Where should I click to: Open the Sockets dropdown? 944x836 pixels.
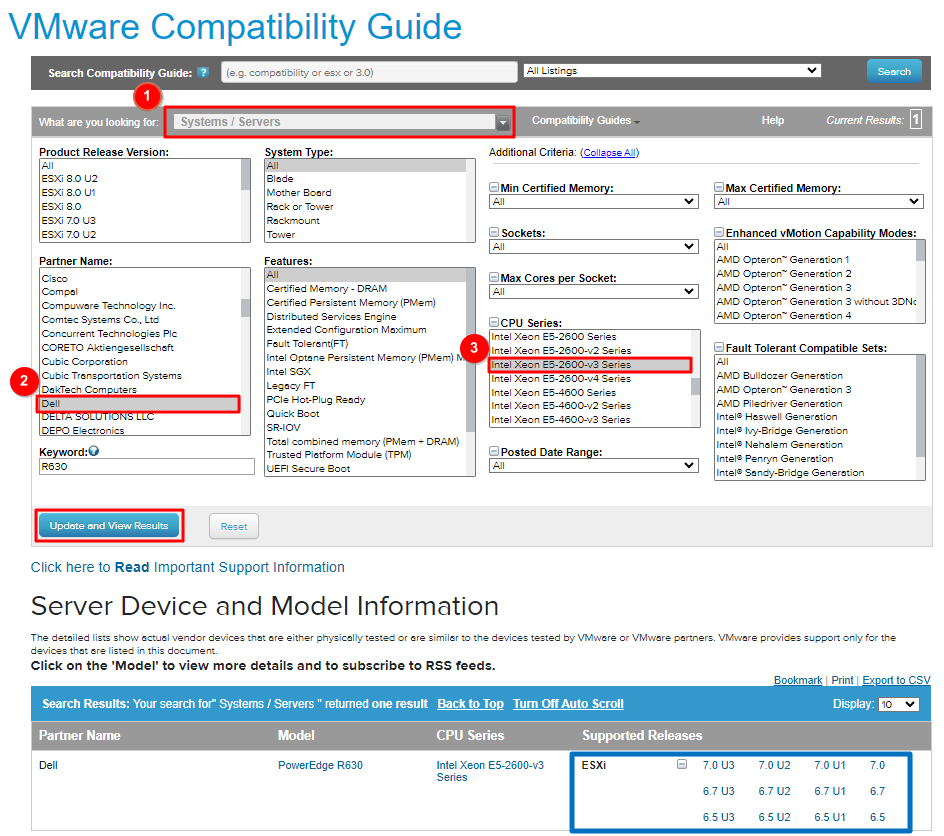pos(594,247)
